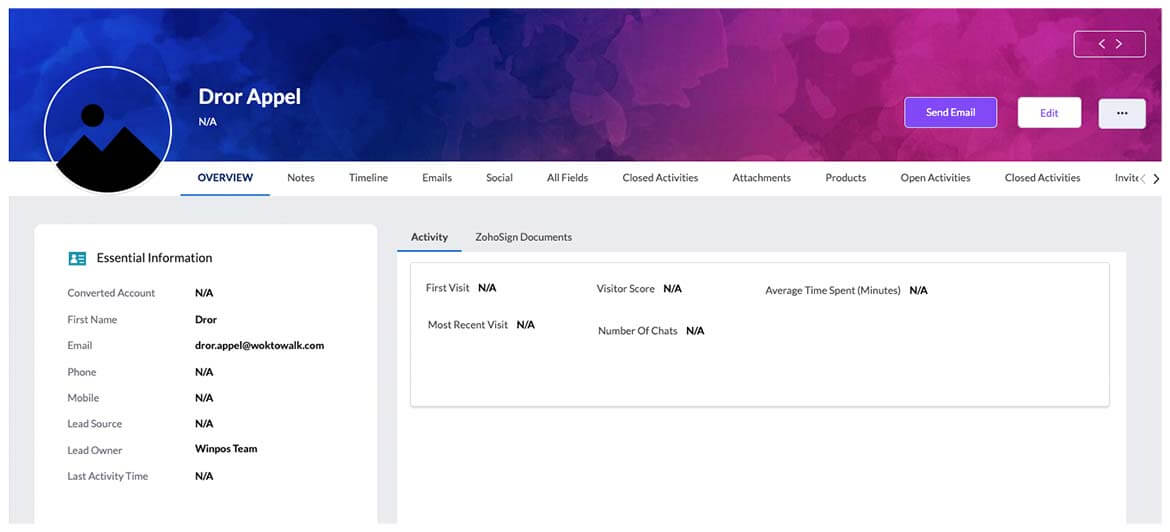Select the Overview tab
This screenshot has width=1170, height=532.
point(225,178)
